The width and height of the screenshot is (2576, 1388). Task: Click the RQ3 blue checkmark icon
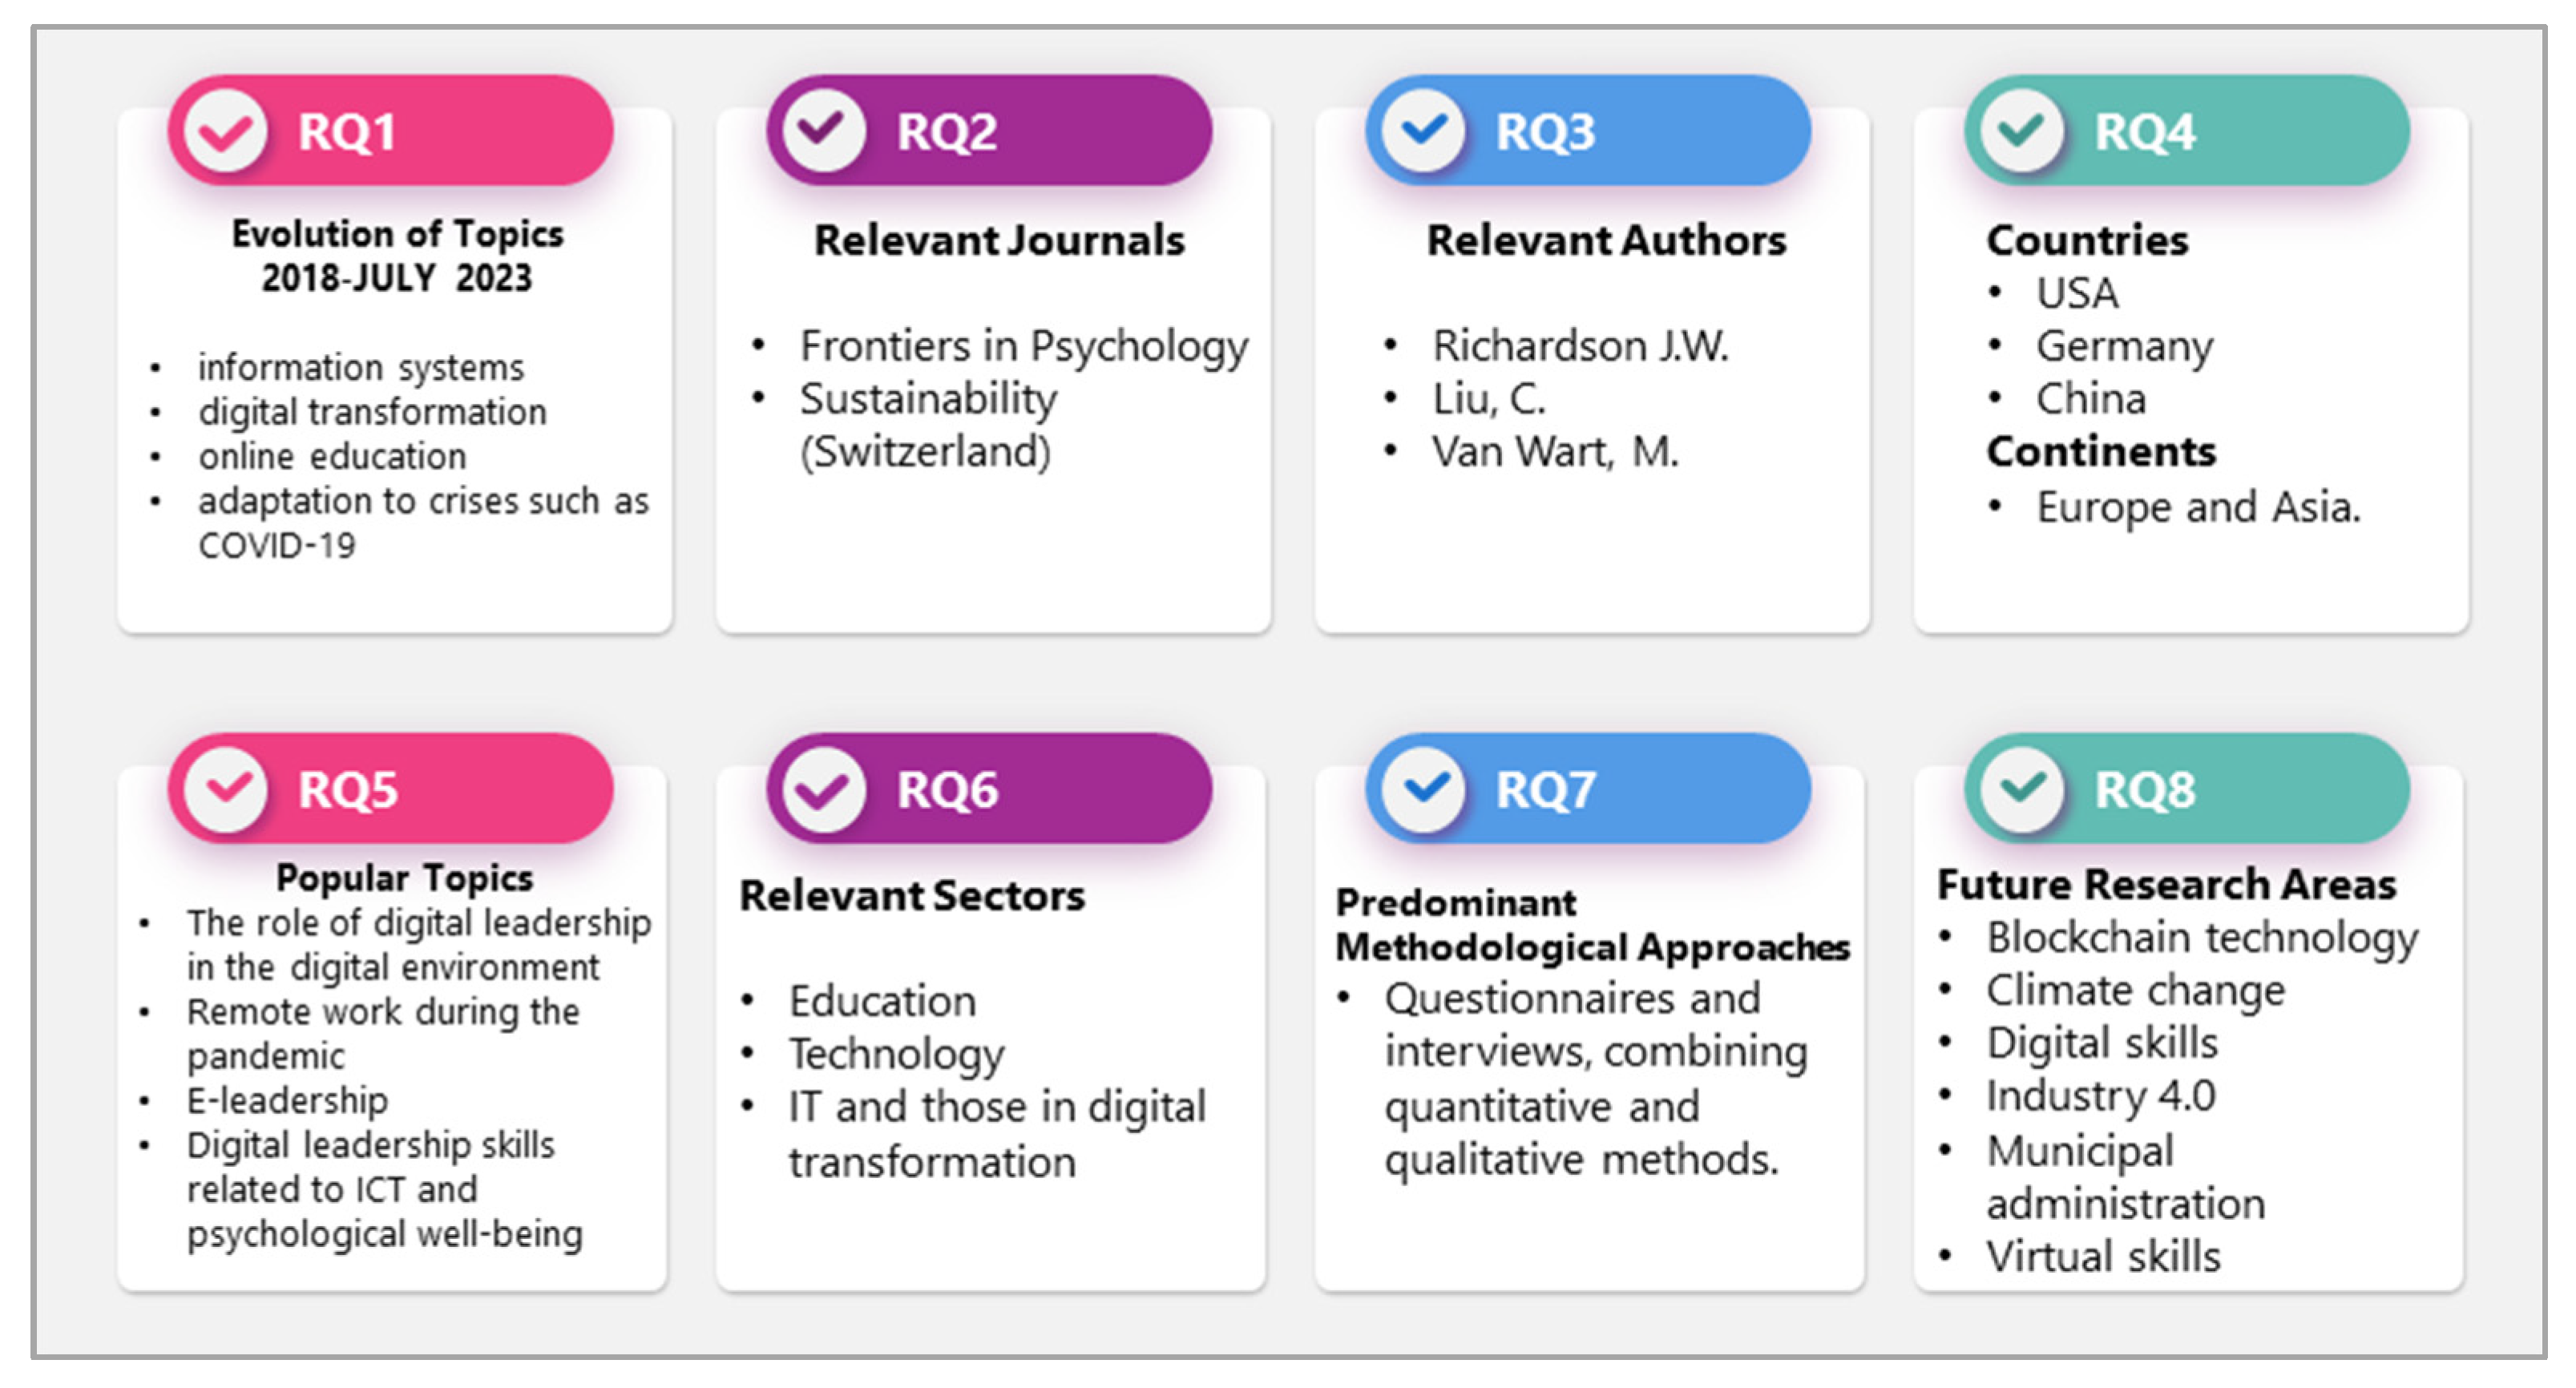1423,131
